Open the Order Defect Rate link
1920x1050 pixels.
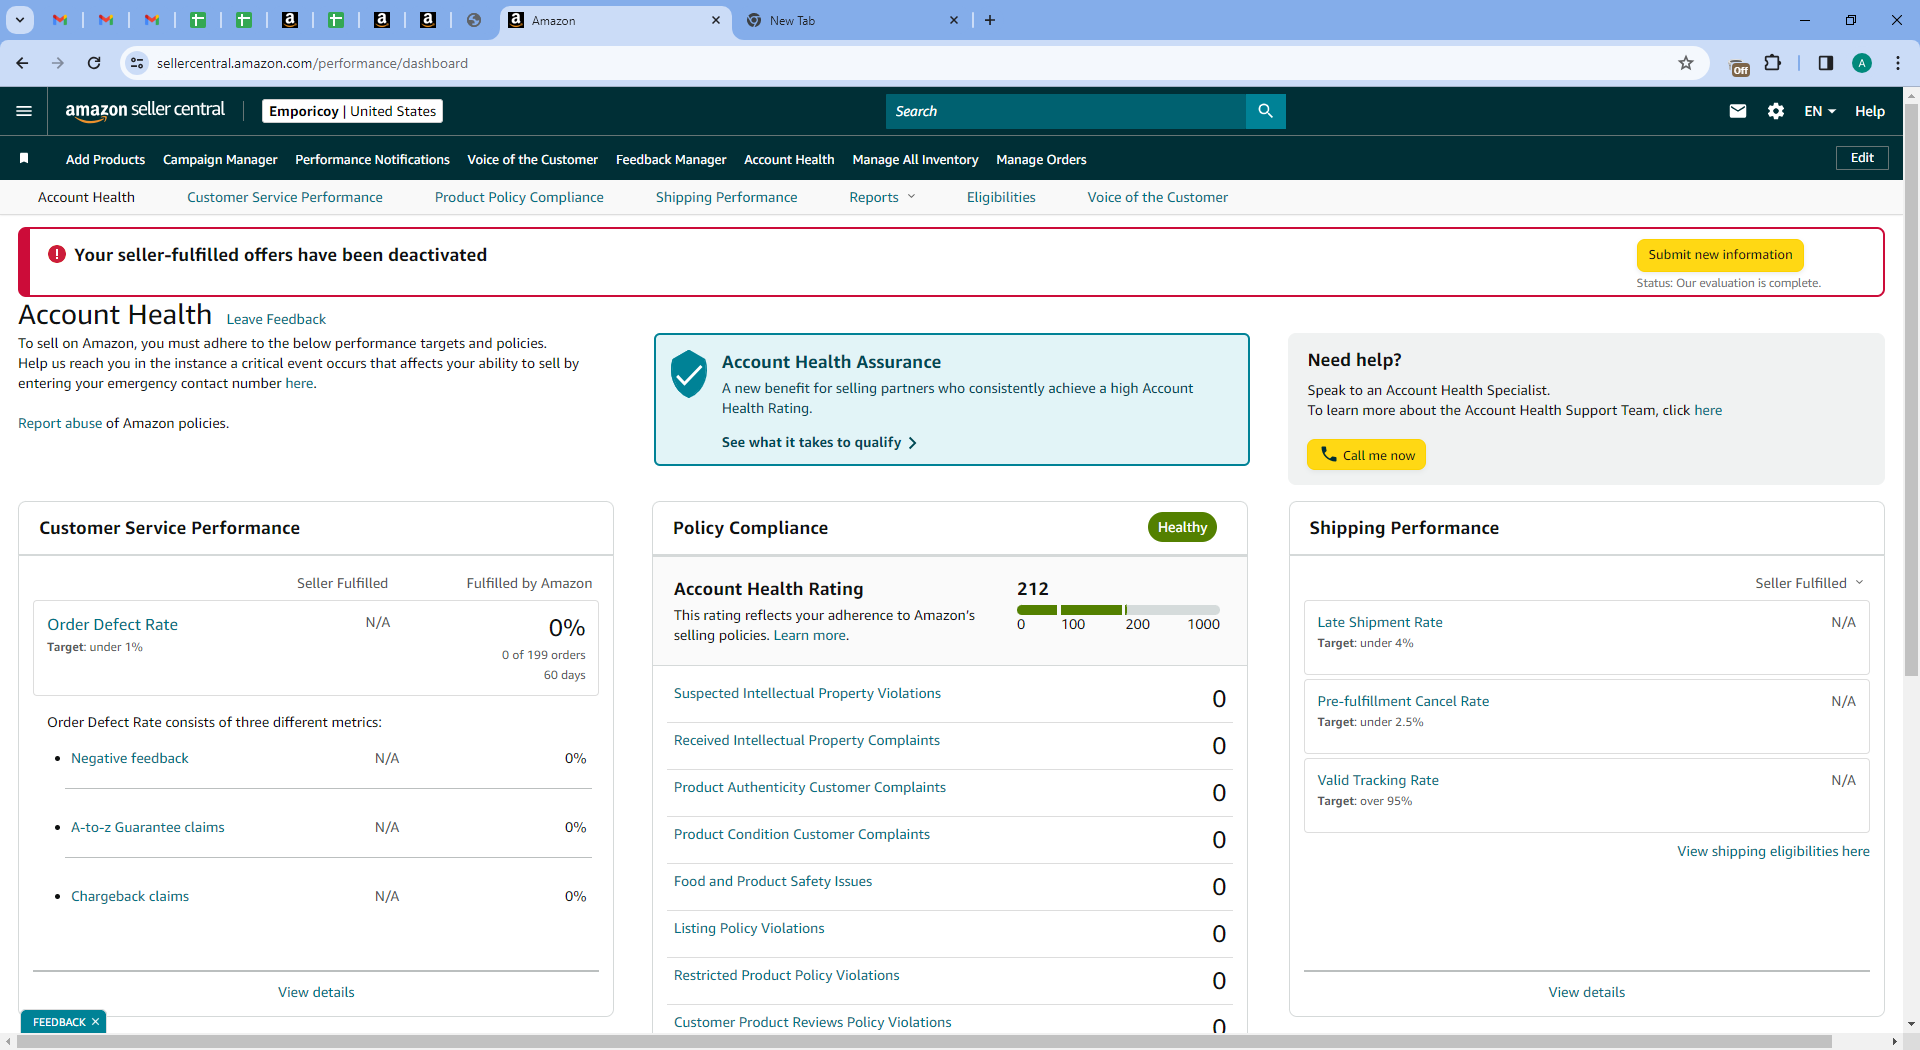(x=112, y=624)
